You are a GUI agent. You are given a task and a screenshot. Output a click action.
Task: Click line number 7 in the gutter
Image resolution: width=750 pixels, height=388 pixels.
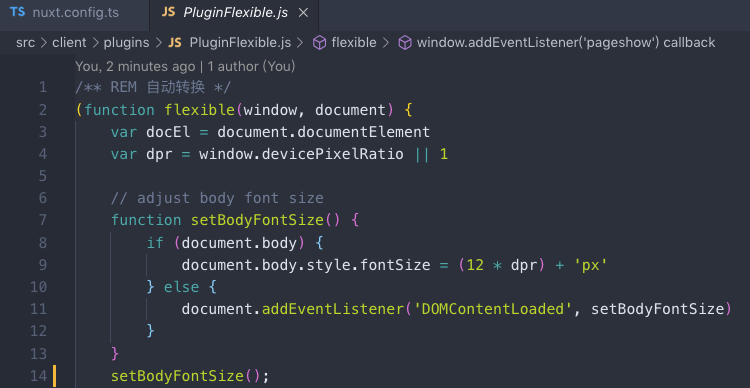[43, 220]
